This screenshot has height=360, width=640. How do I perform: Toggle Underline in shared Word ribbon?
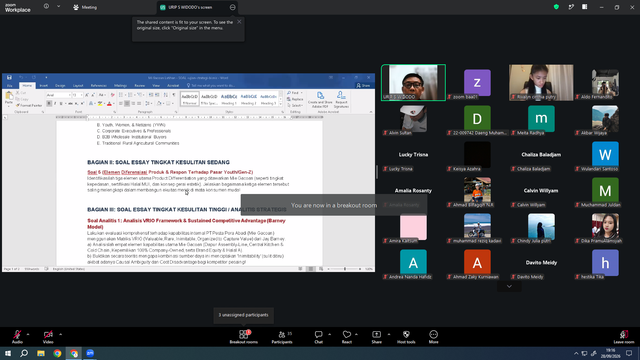(x=61, y=104)
